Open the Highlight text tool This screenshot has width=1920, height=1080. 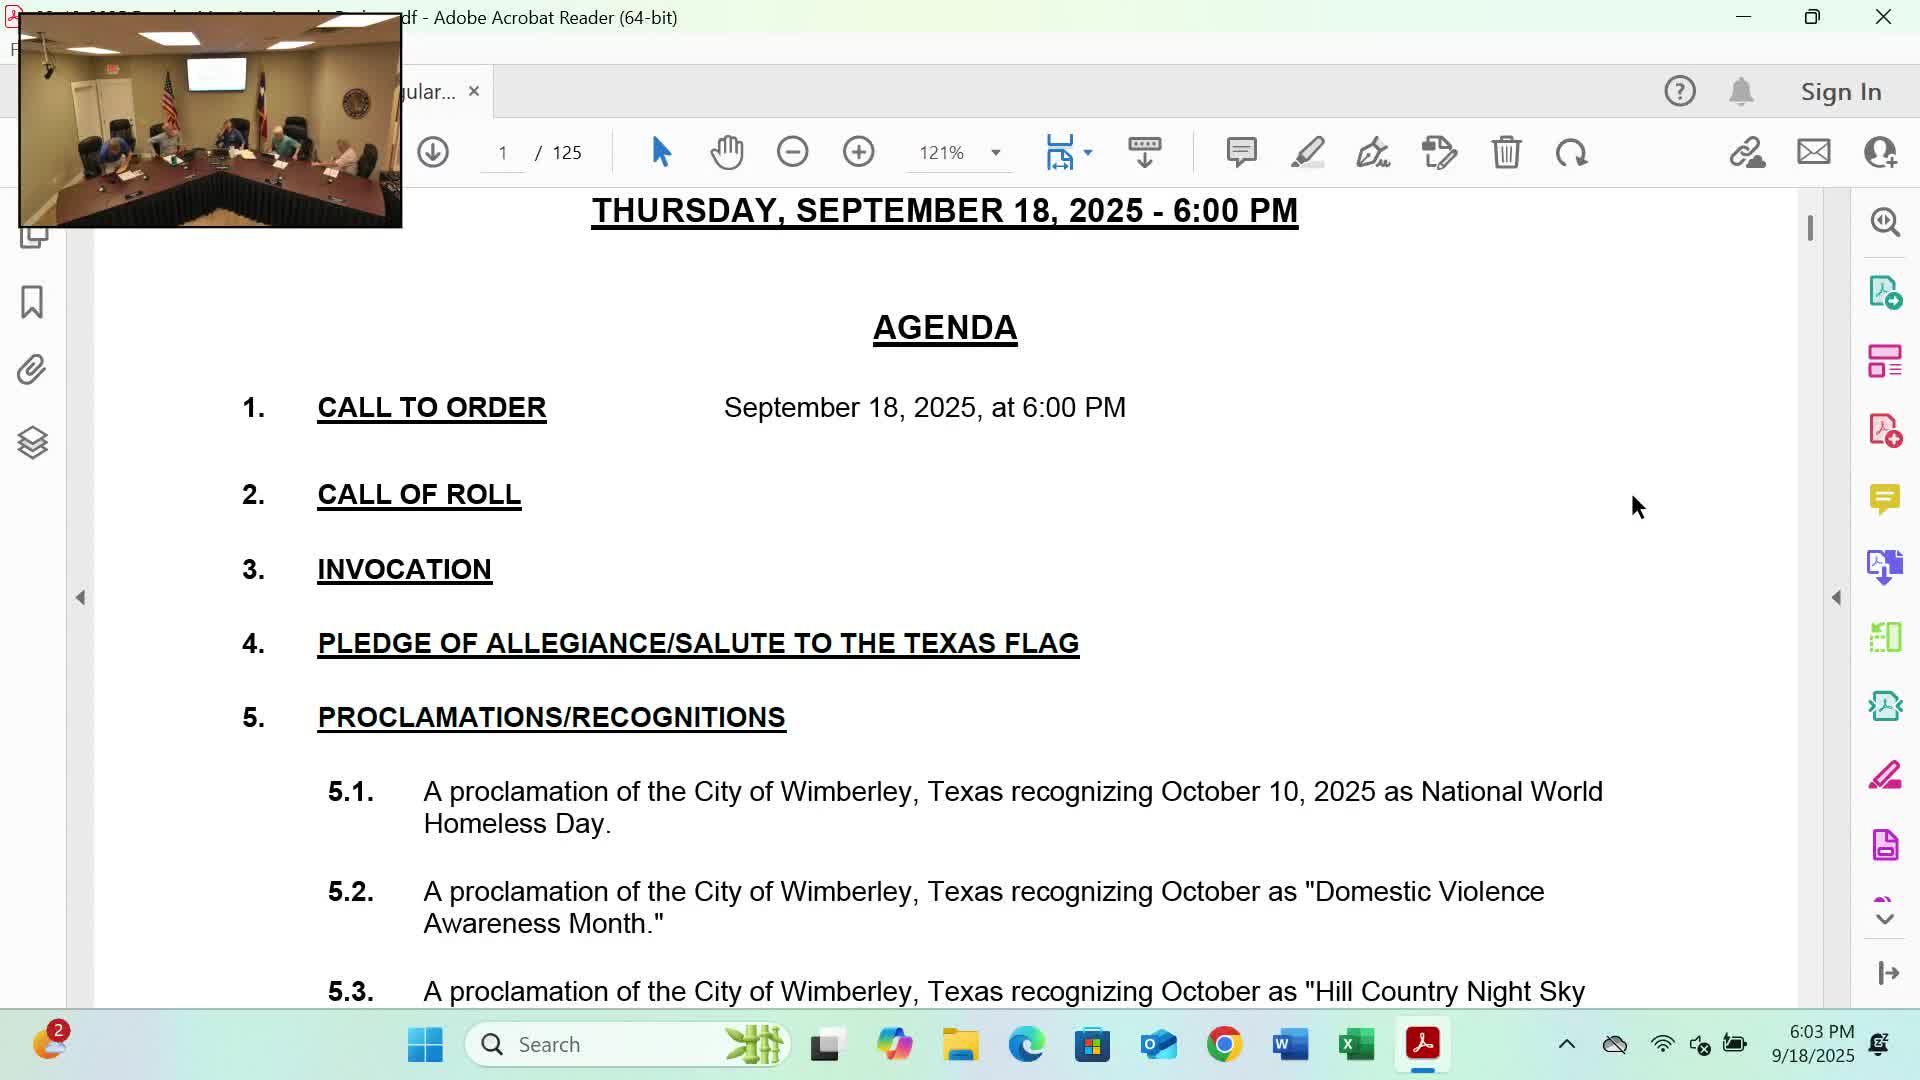point(1307,152)
